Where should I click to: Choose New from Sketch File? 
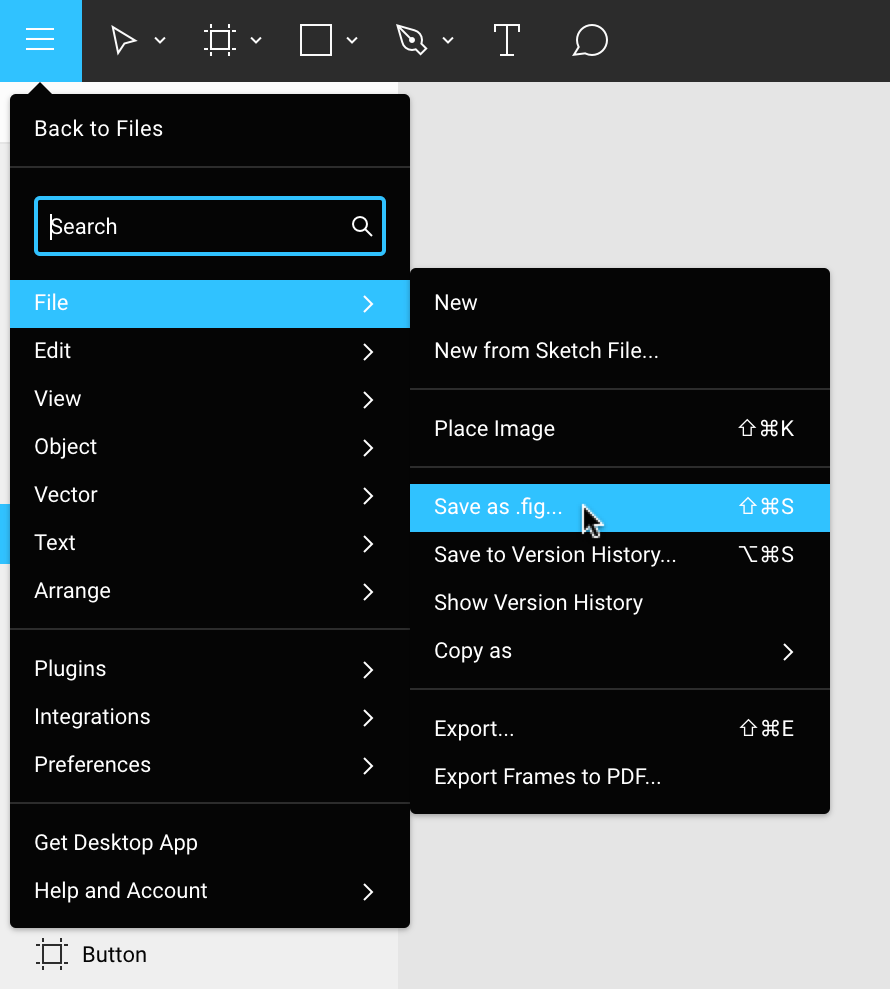coord(619,351)
